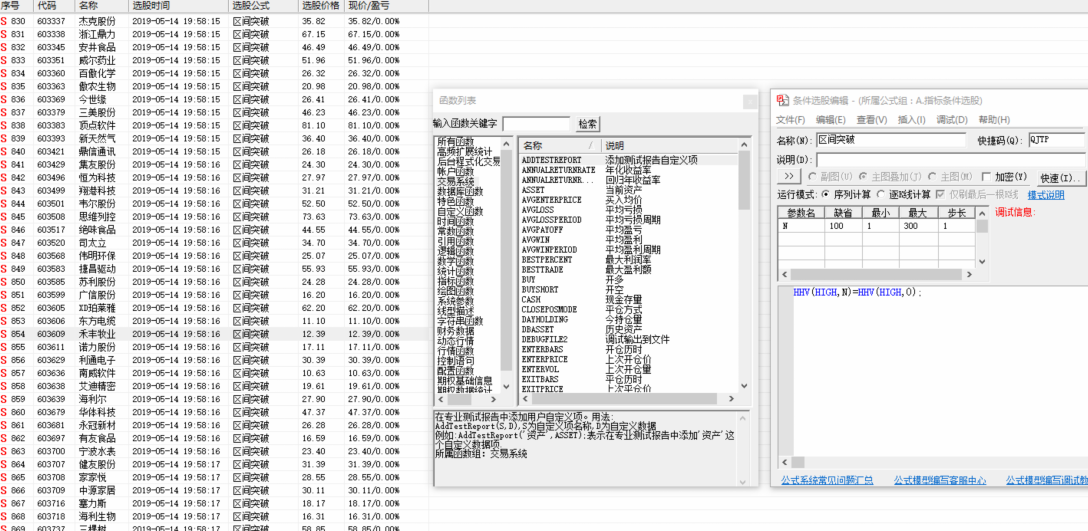Enable the 加密(Y) checkbox
Screen dimensions: 1088x531
[1005, 176]
